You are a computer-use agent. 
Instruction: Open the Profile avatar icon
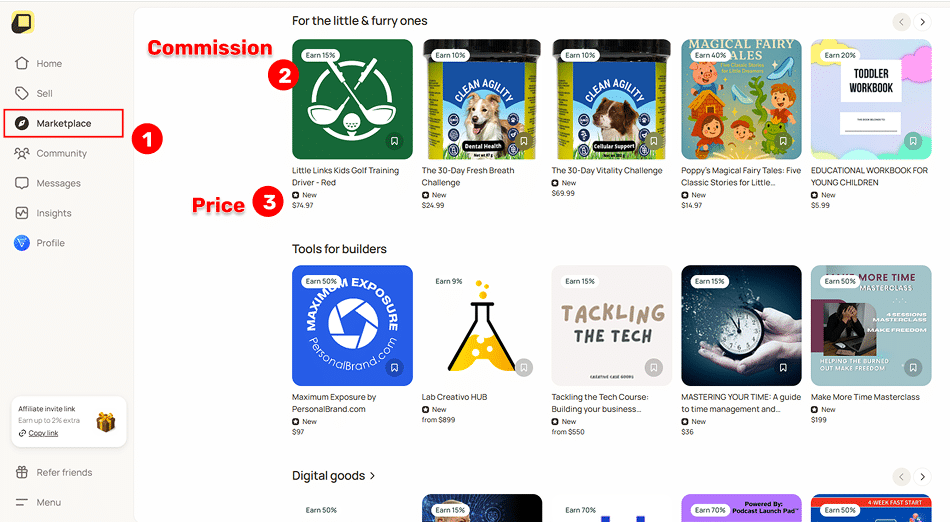coord(22,243)
